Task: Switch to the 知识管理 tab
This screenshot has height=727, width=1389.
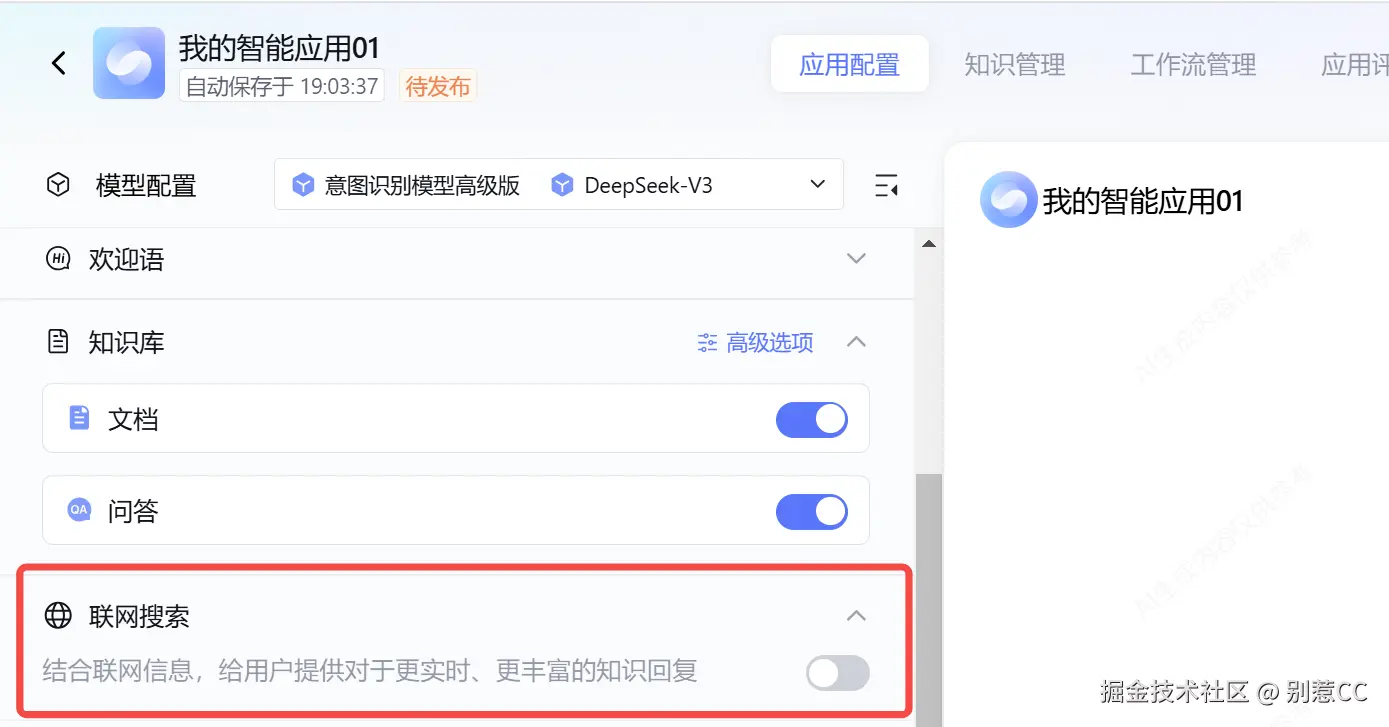Action: coord(1014,65)
